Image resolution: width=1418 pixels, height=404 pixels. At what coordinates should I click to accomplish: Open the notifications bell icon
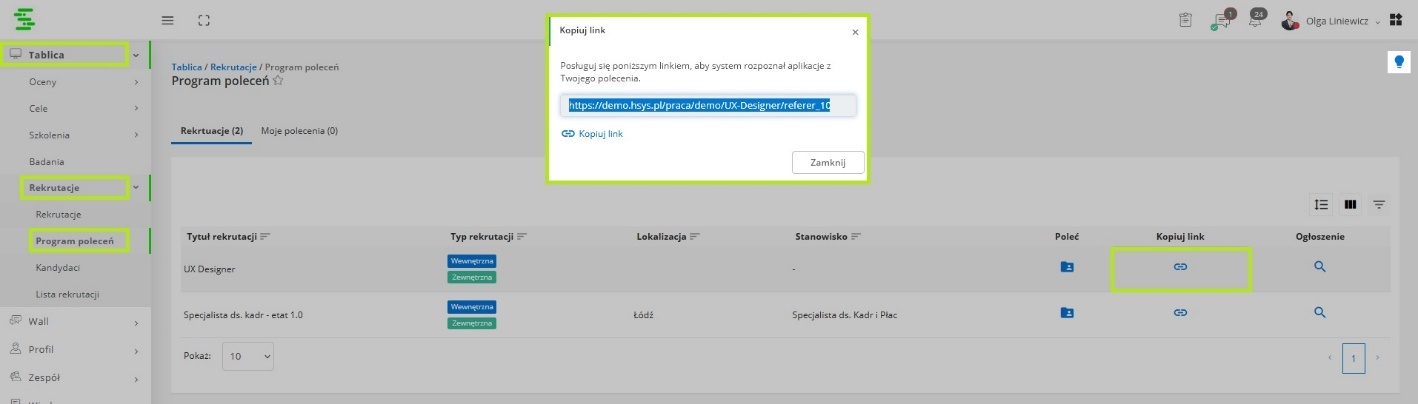1256,21
